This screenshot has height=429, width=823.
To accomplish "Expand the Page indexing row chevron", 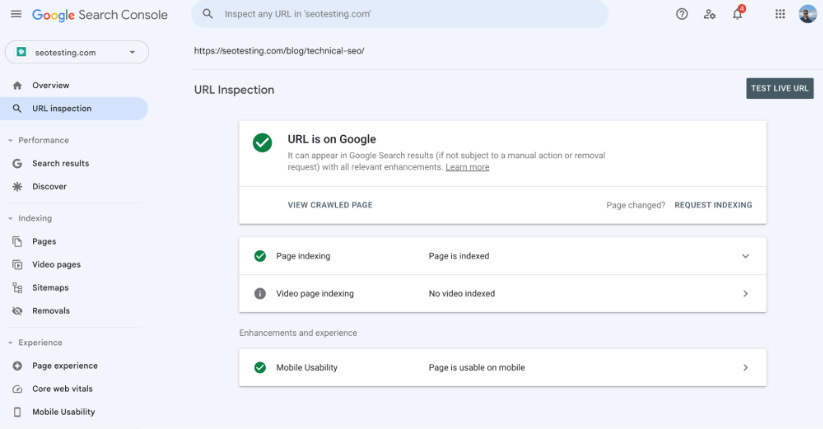I will click(745, 256).
